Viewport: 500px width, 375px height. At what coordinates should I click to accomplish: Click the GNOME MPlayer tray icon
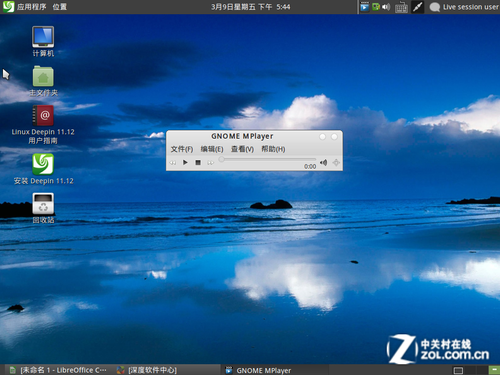pyautogui.click(x=365, y=7)
